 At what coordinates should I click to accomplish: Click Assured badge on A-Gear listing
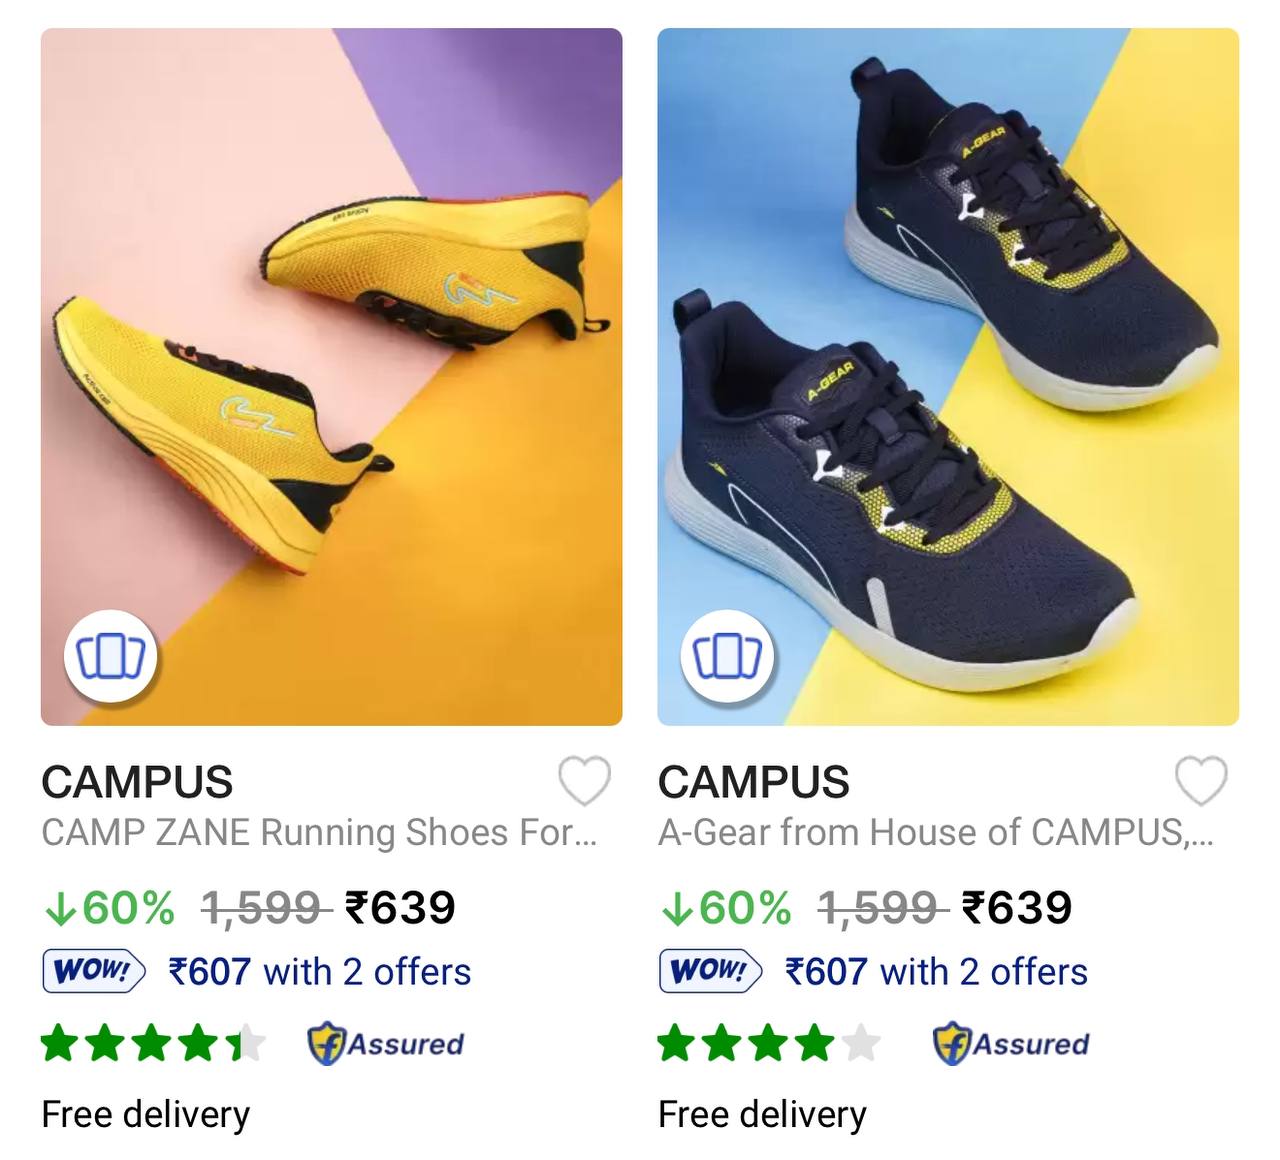[1010, 1044]
